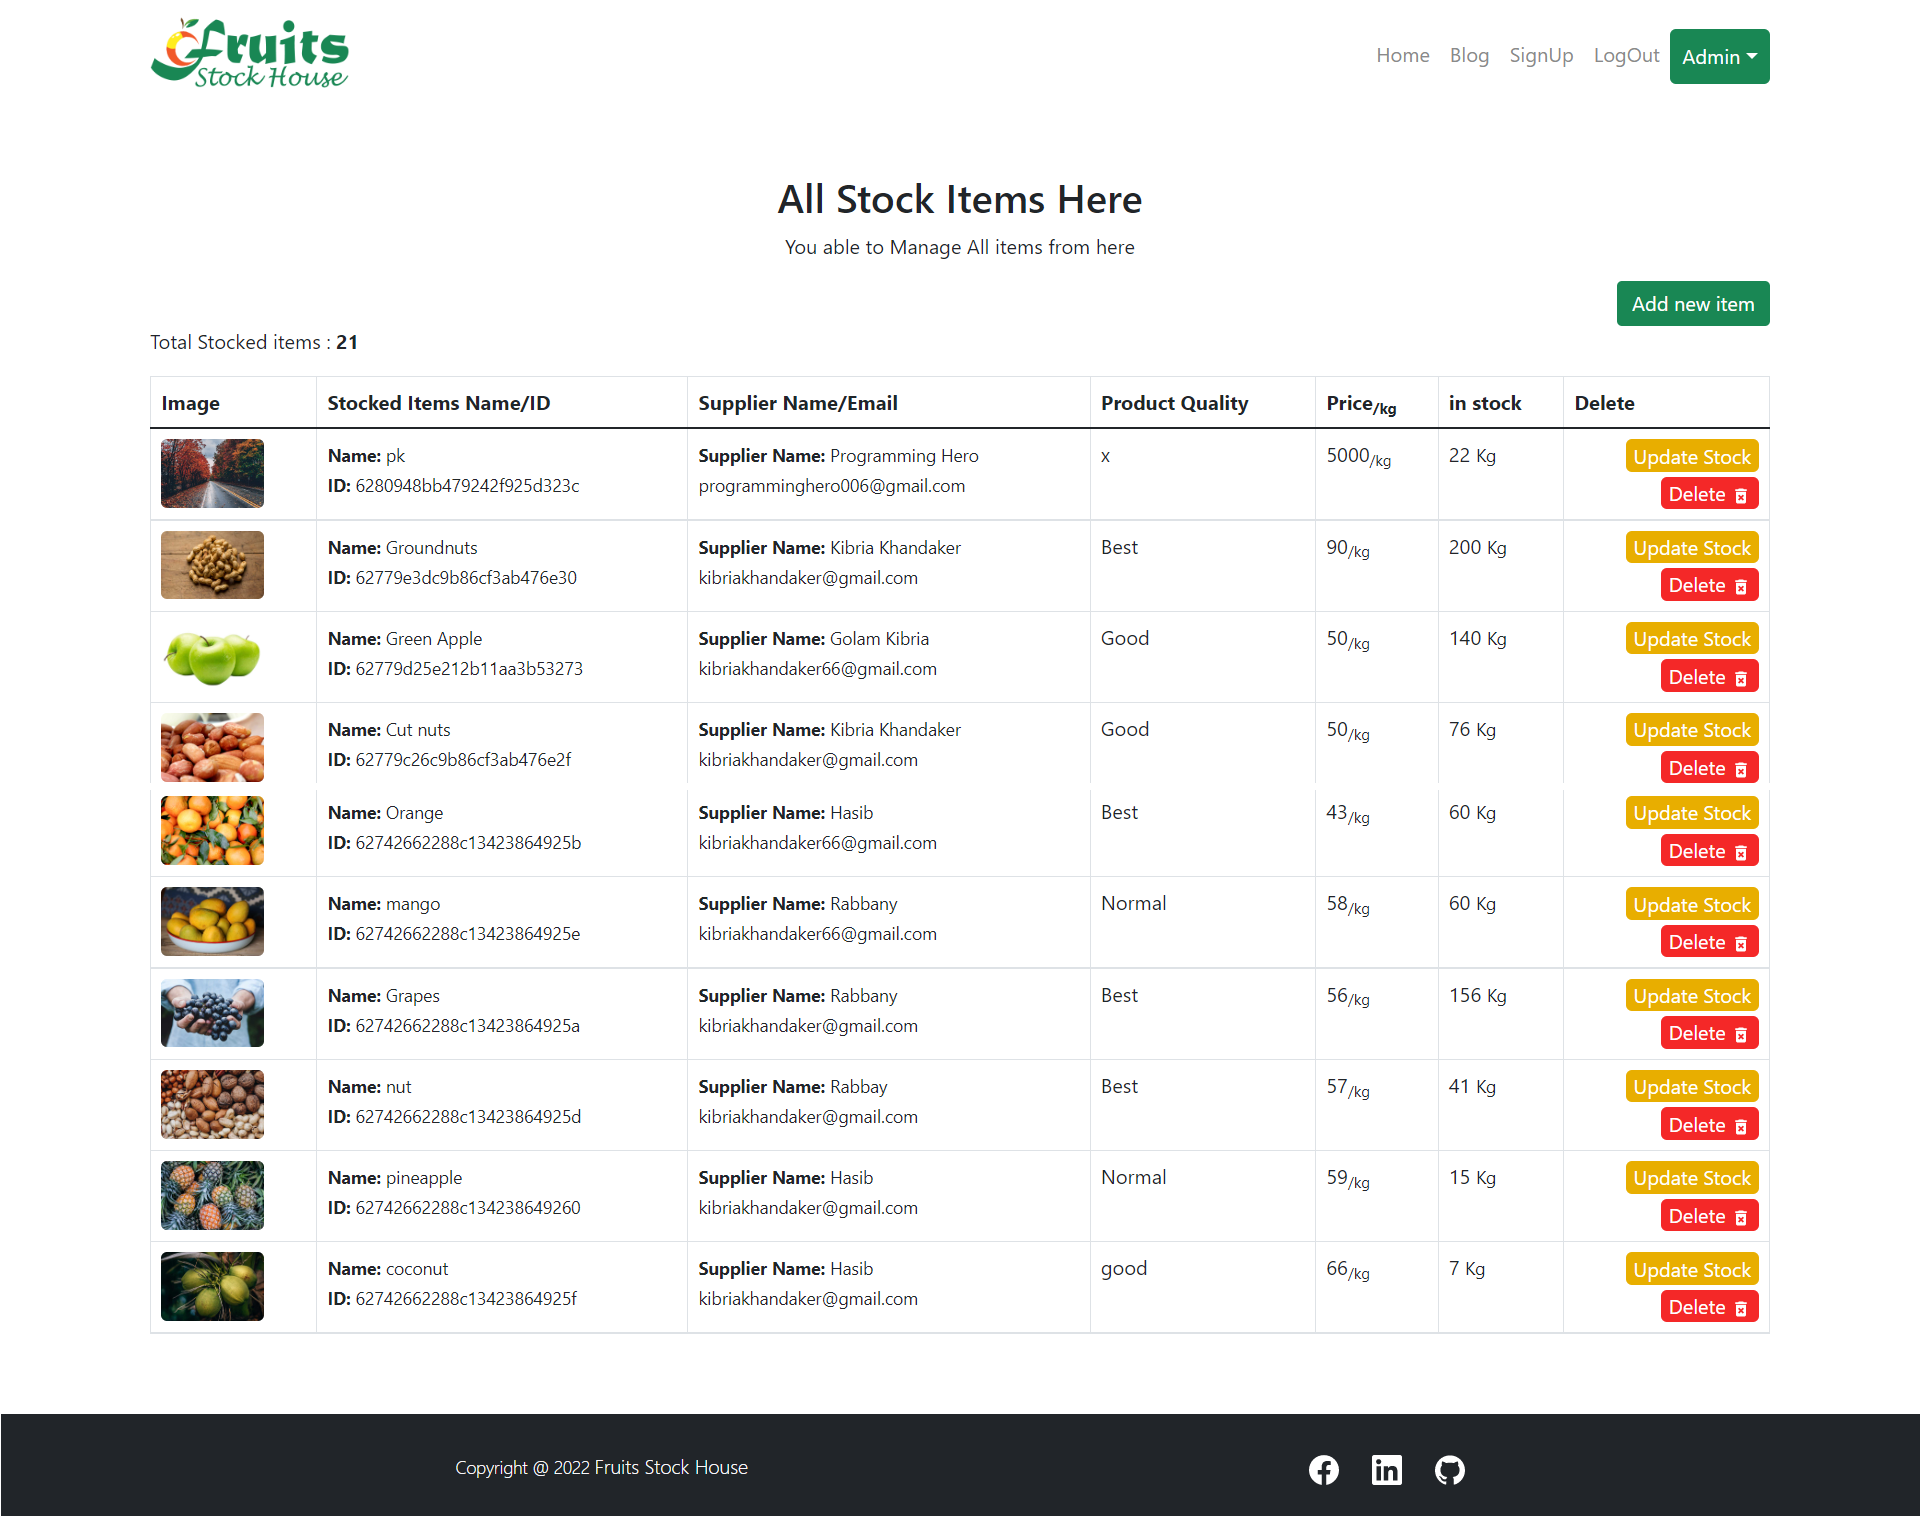Delete the mango item
Viewport: 1920px width, 1516px height.
point(1709,942)
